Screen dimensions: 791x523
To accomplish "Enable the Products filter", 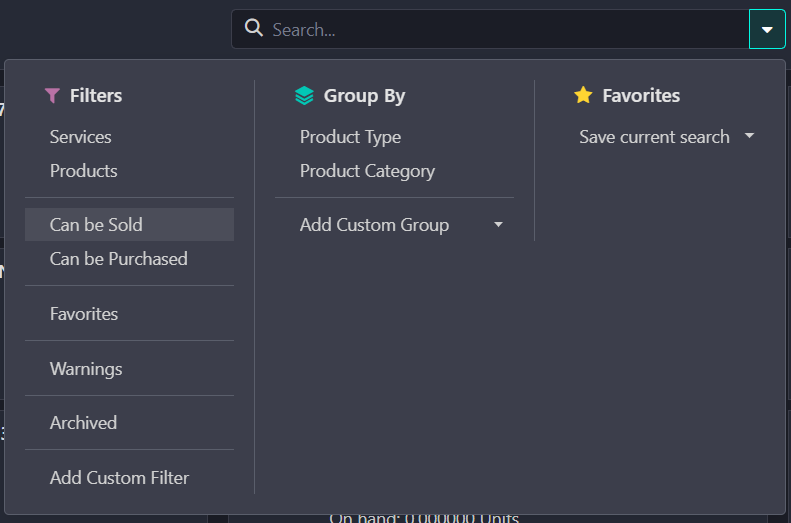I will 84,171.
